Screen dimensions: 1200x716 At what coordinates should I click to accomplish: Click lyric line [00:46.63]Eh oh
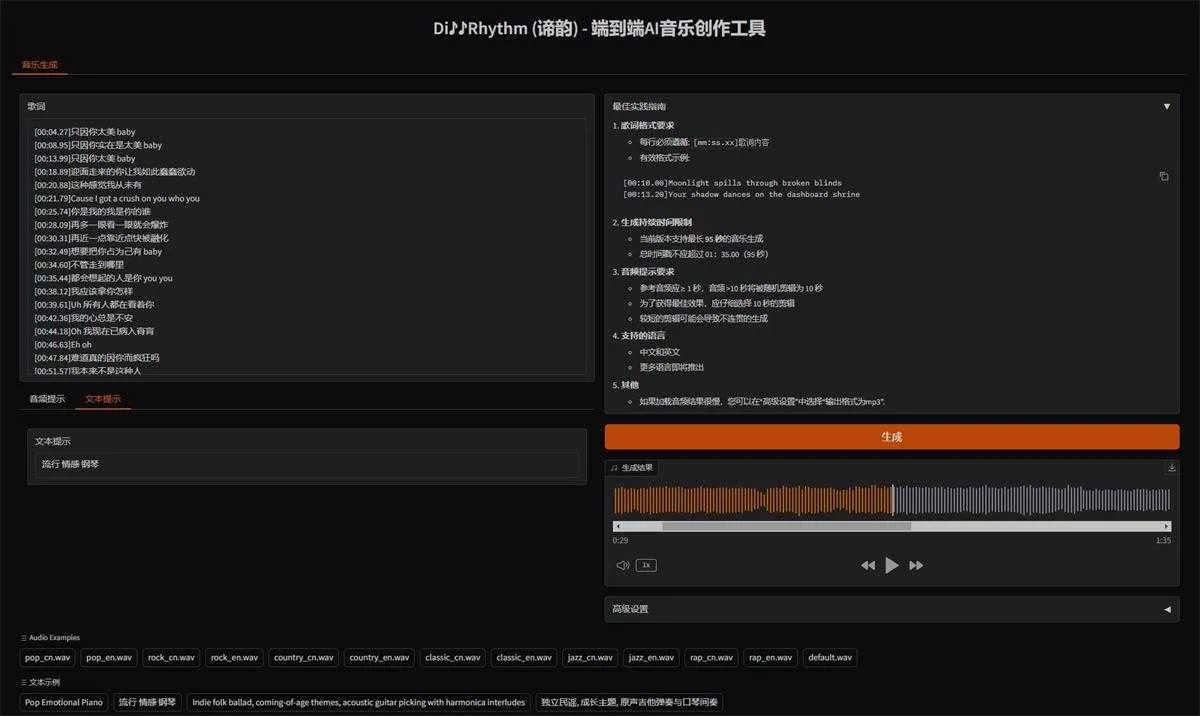(x=63, y=344)
